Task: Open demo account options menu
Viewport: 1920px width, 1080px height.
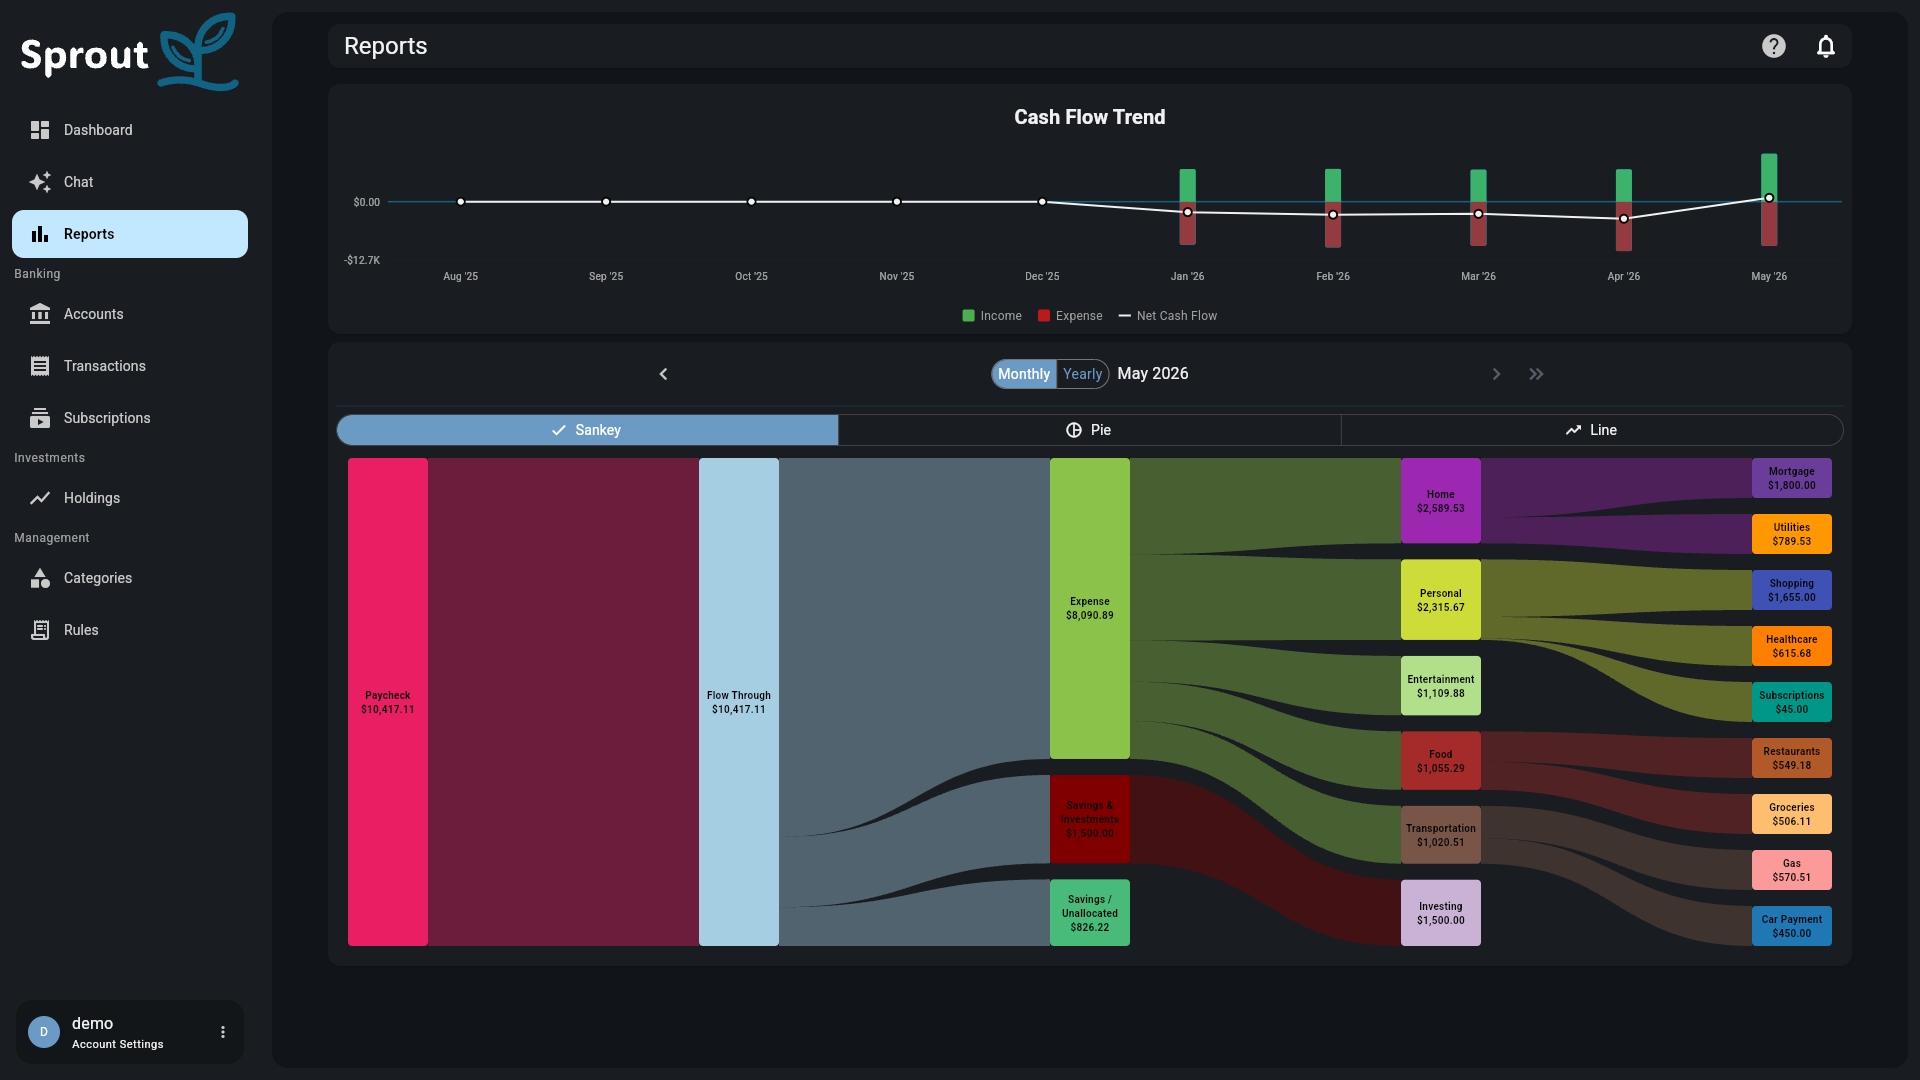Action: pyautogui.click(x=223, y=1032)
